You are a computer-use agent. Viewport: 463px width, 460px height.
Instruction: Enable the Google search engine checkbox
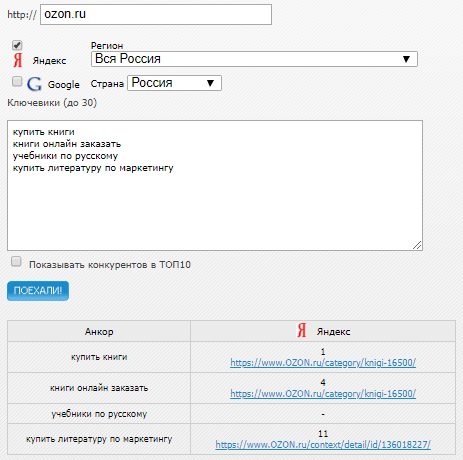(17, 81)
